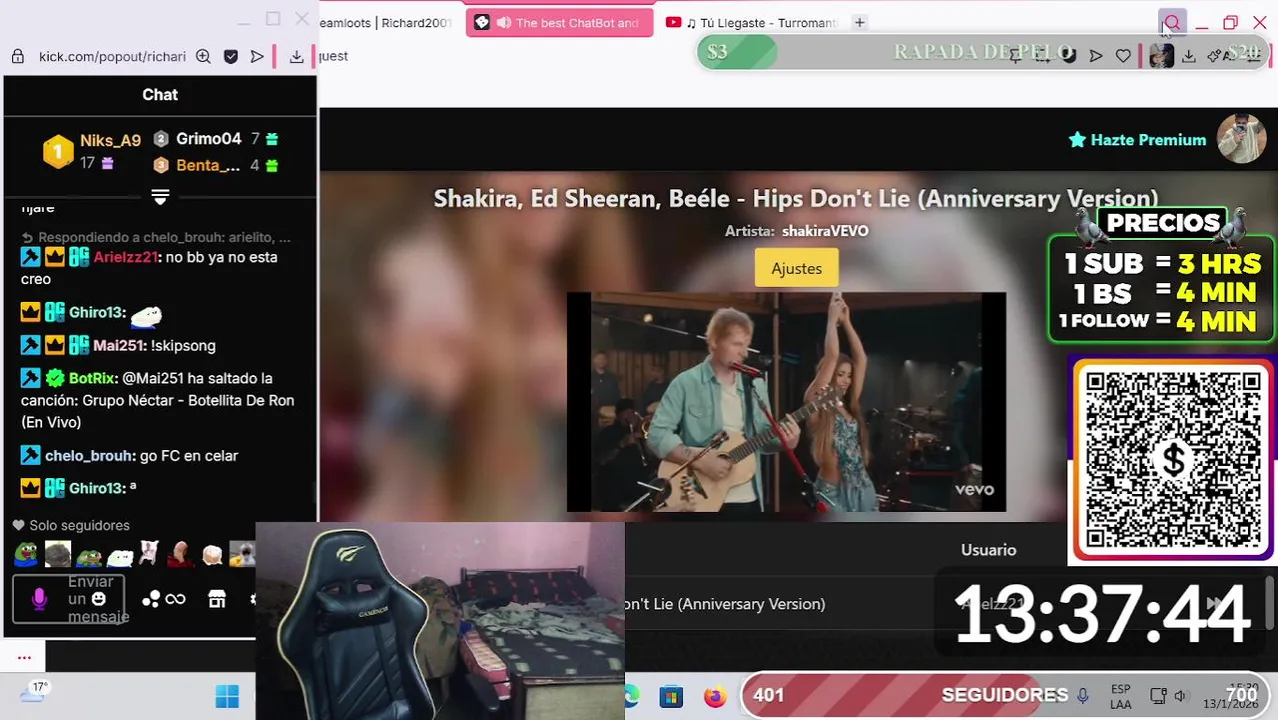Collapse the gift leaderboard using the funnel arrow
This screenshot has width=1278, height=720.
pos(160,195)
